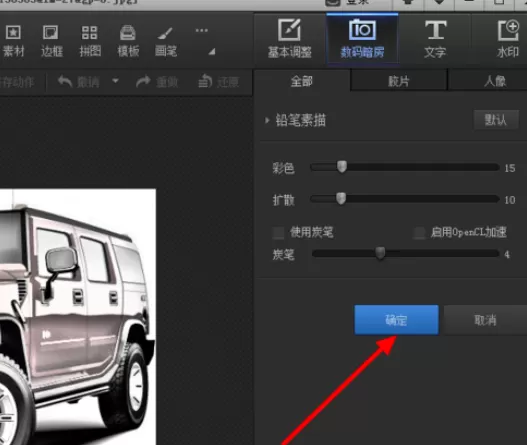Expand the small triangle under more tools
This screenshot has width=527, height=445.
pyautogui.click(x=212, y=51)
